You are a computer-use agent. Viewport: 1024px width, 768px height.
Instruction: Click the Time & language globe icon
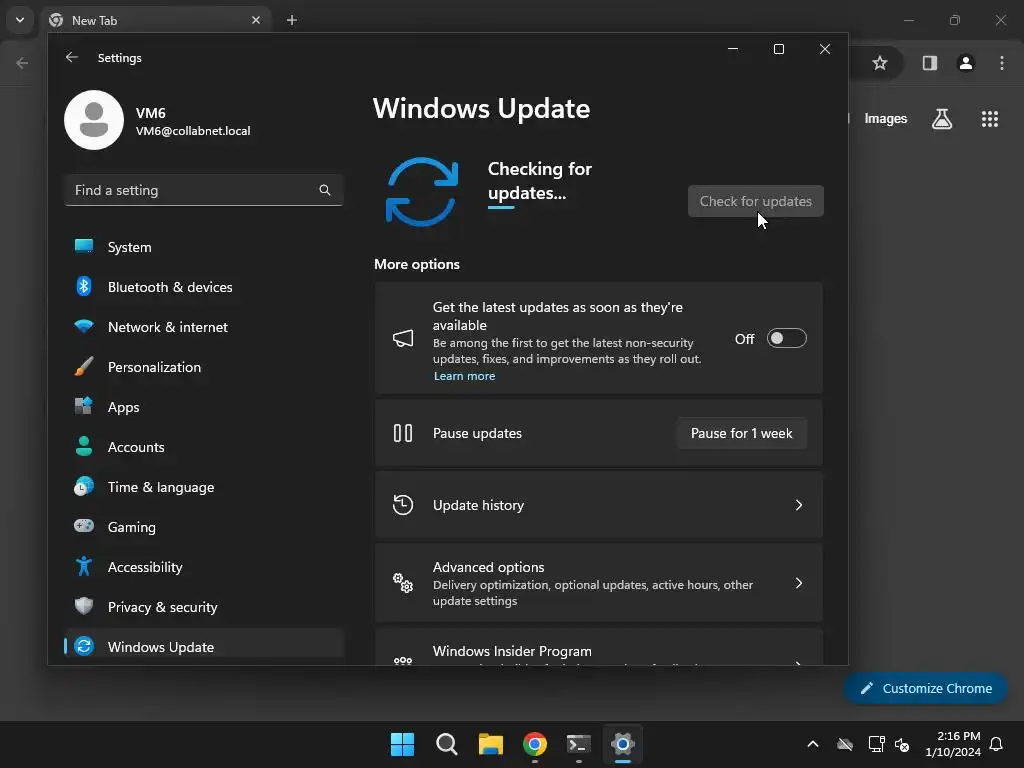tap(84, 487)
